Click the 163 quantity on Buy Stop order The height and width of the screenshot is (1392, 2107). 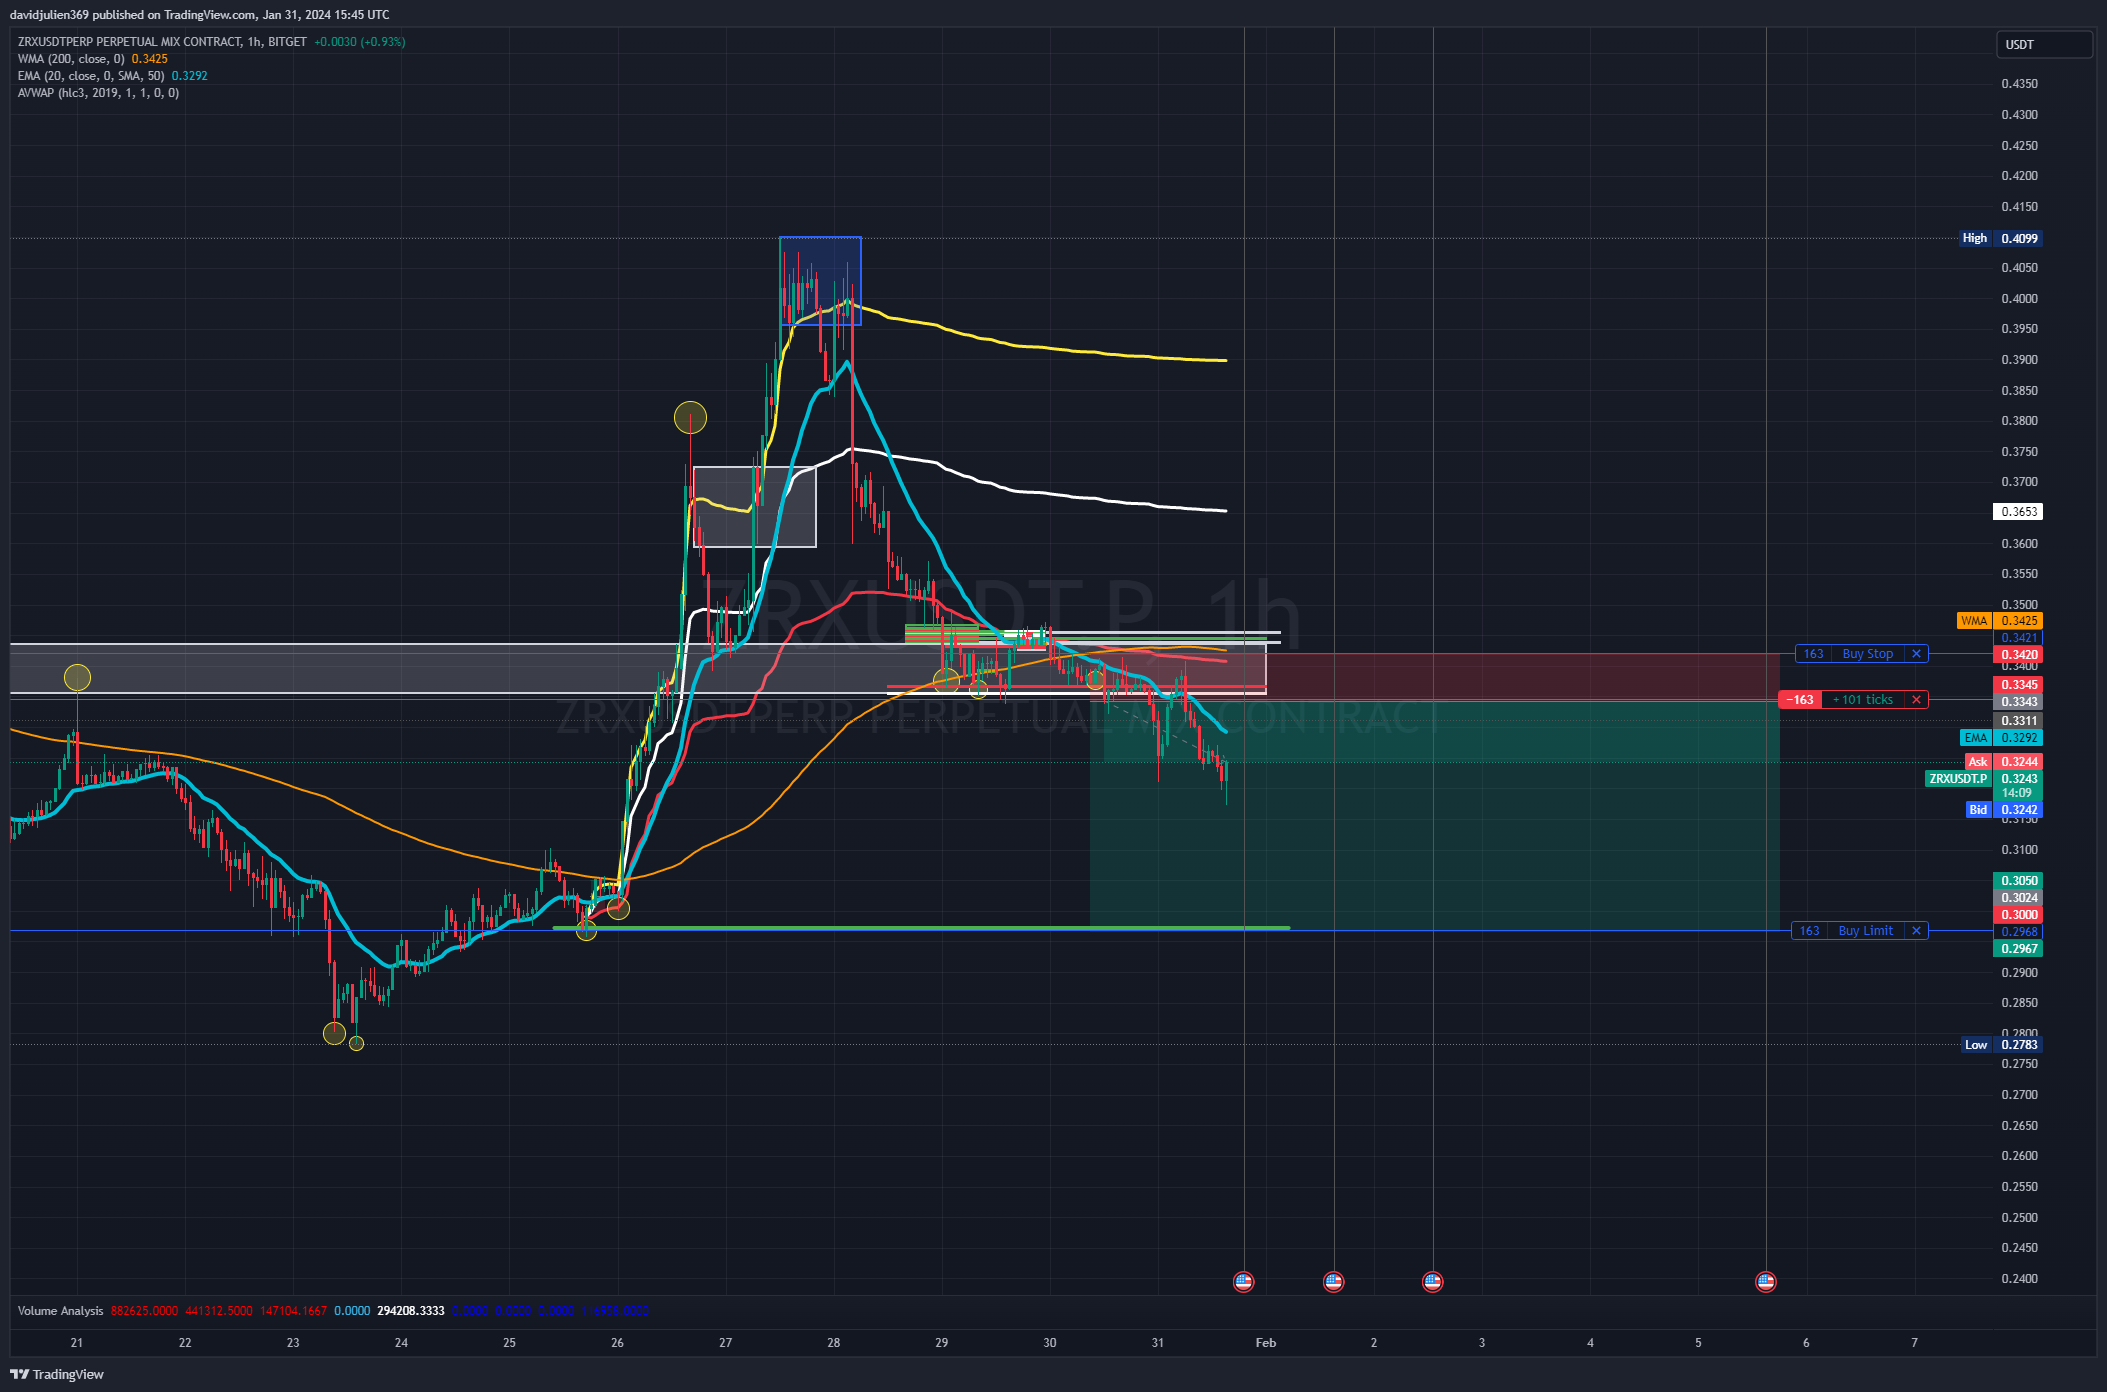pos(1813,654)
